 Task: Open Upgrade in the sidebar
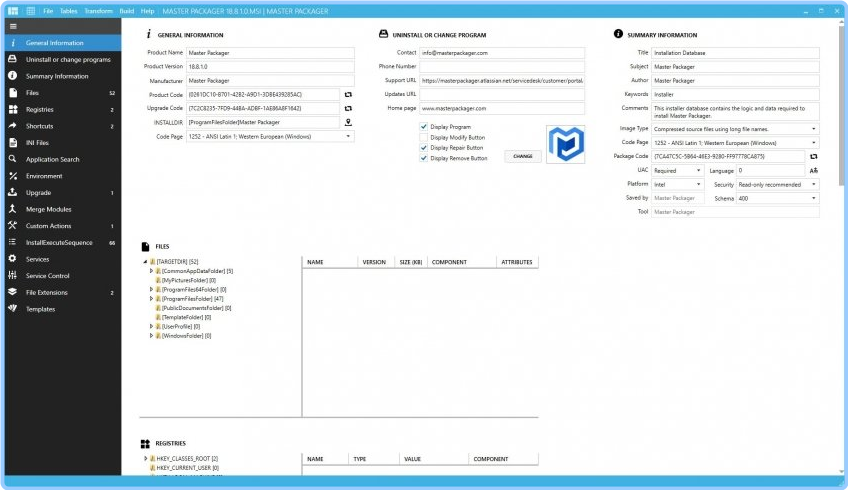click(63, 193)
